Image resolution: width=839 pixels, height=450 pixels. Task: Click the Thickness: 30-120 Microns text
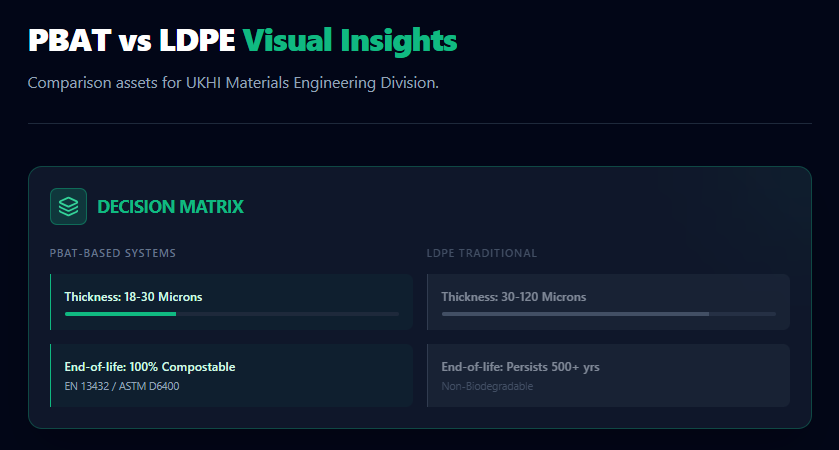pos(514,297)
